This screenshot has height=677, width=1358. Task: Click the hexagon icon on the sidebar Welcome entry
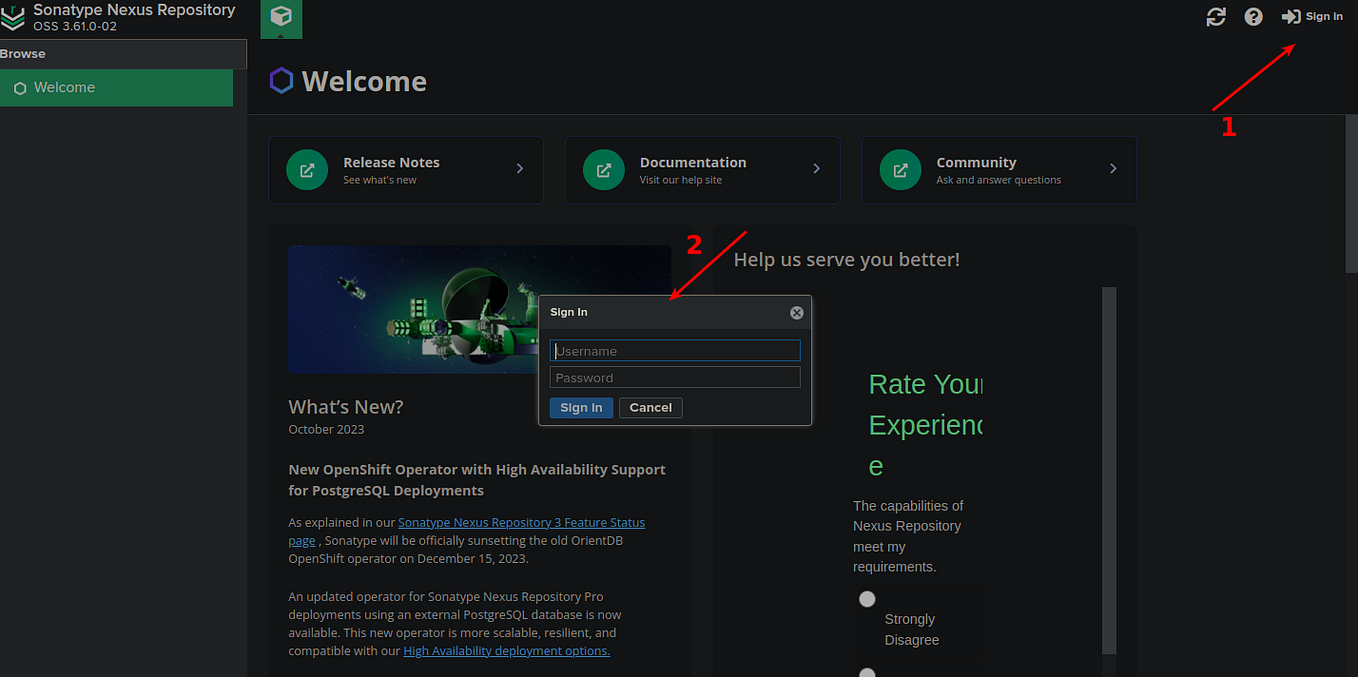coord(19,88)
